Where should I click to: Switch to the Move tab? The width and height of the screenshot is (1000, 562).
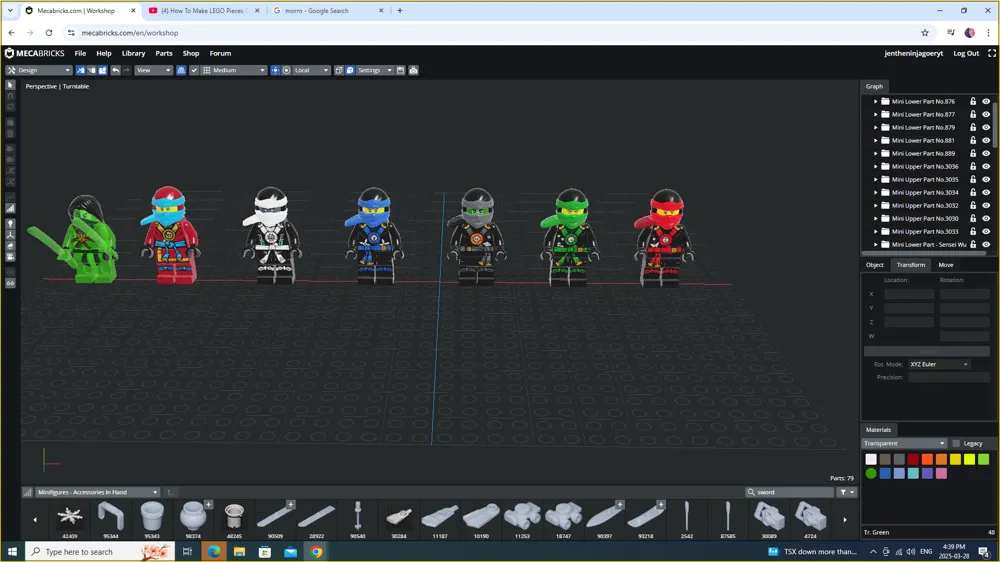tap(946, 265)
